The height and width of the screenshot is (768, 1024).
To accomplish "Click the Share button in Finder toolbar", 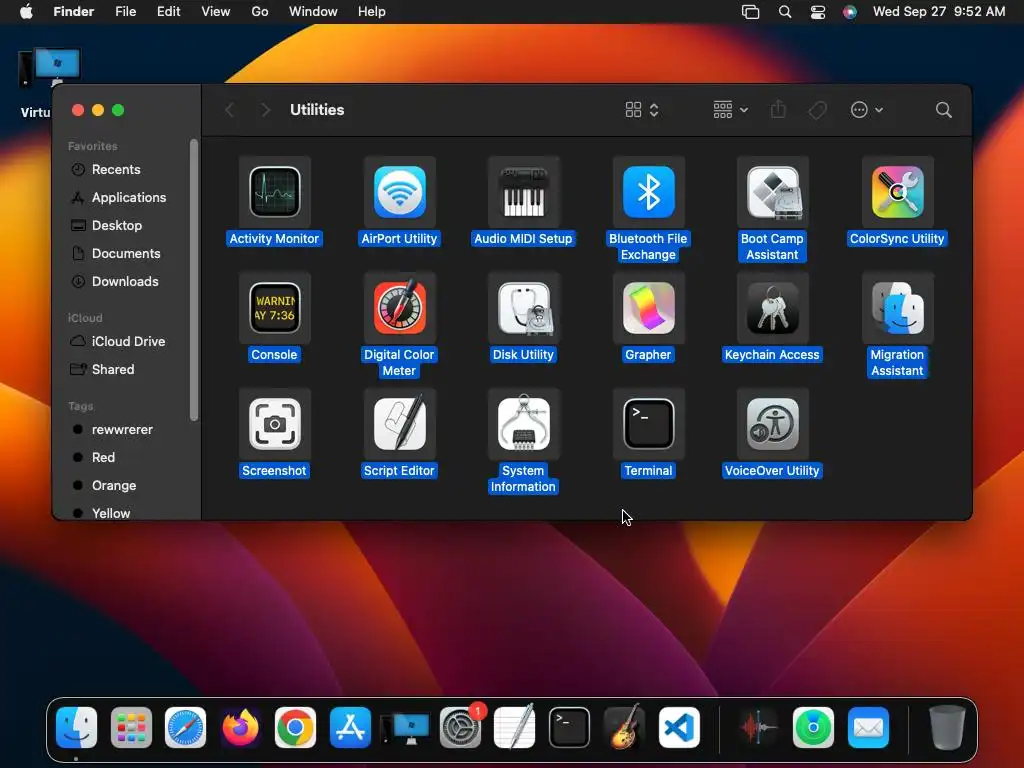I will point(778,110).
